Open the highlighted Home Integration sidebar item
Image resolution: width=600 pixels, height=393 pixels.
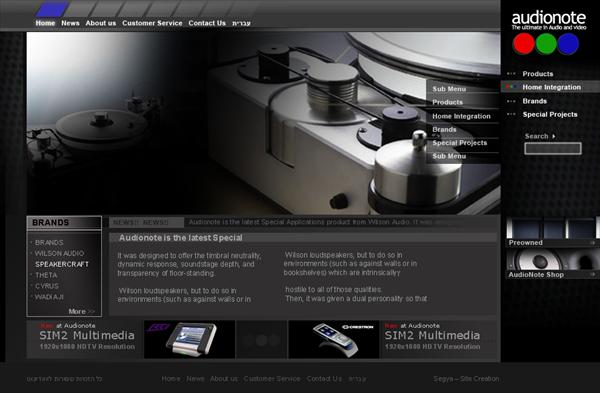pos(550,87)
